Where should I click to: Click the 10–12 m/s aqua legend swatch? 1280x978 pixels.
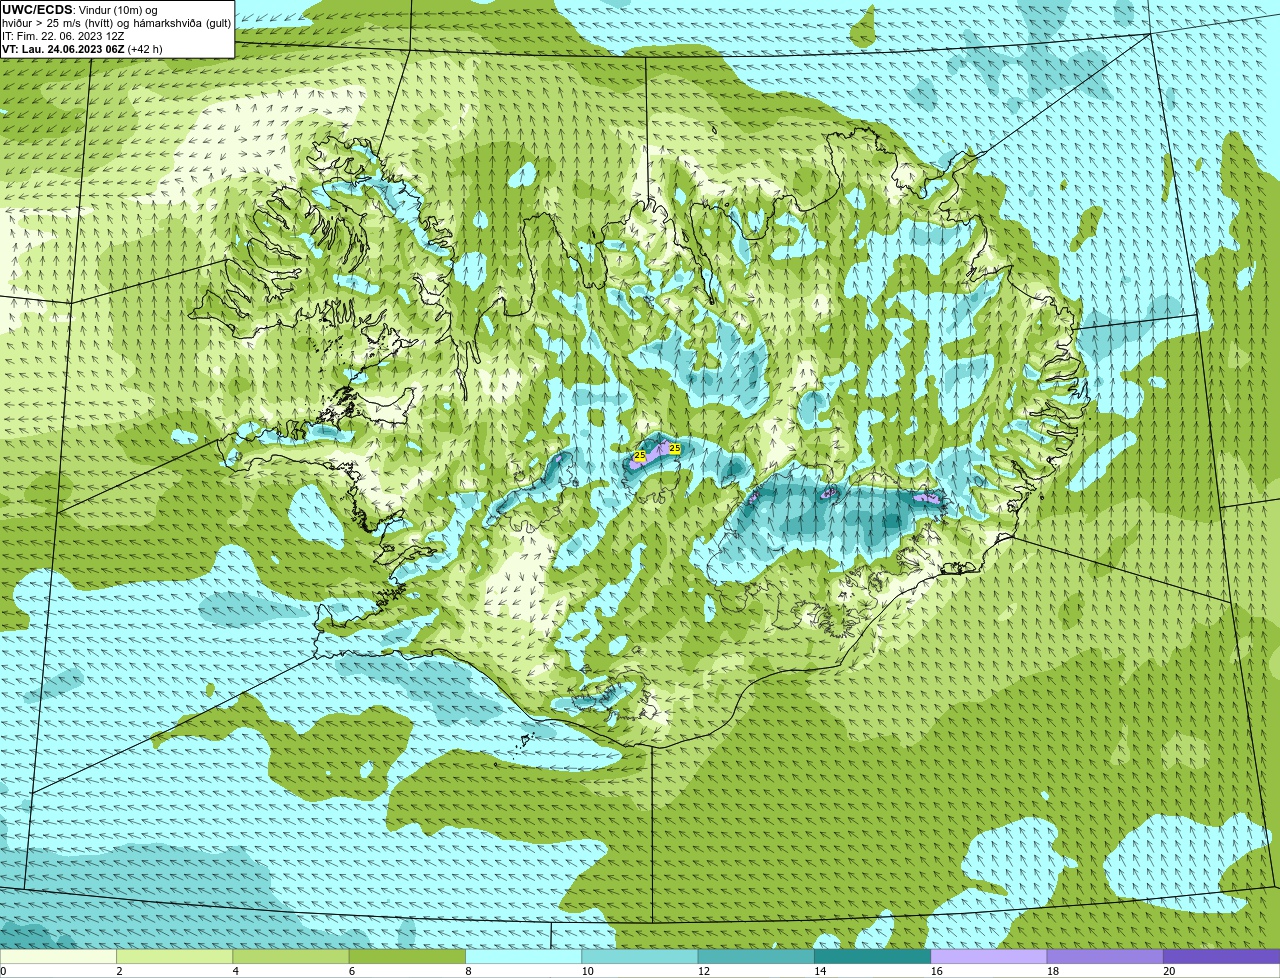640,956
